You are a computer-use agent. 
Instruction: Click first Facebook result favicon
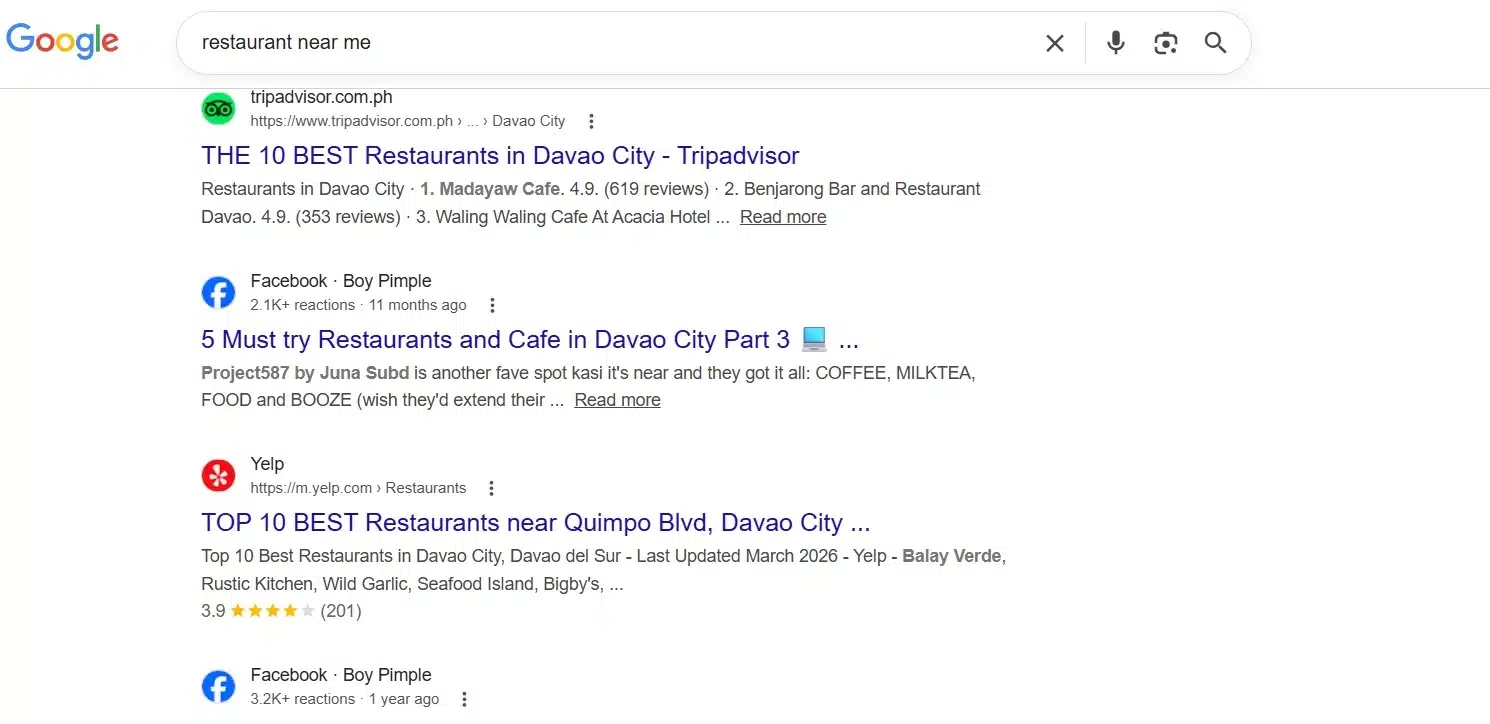coord(218,292)
